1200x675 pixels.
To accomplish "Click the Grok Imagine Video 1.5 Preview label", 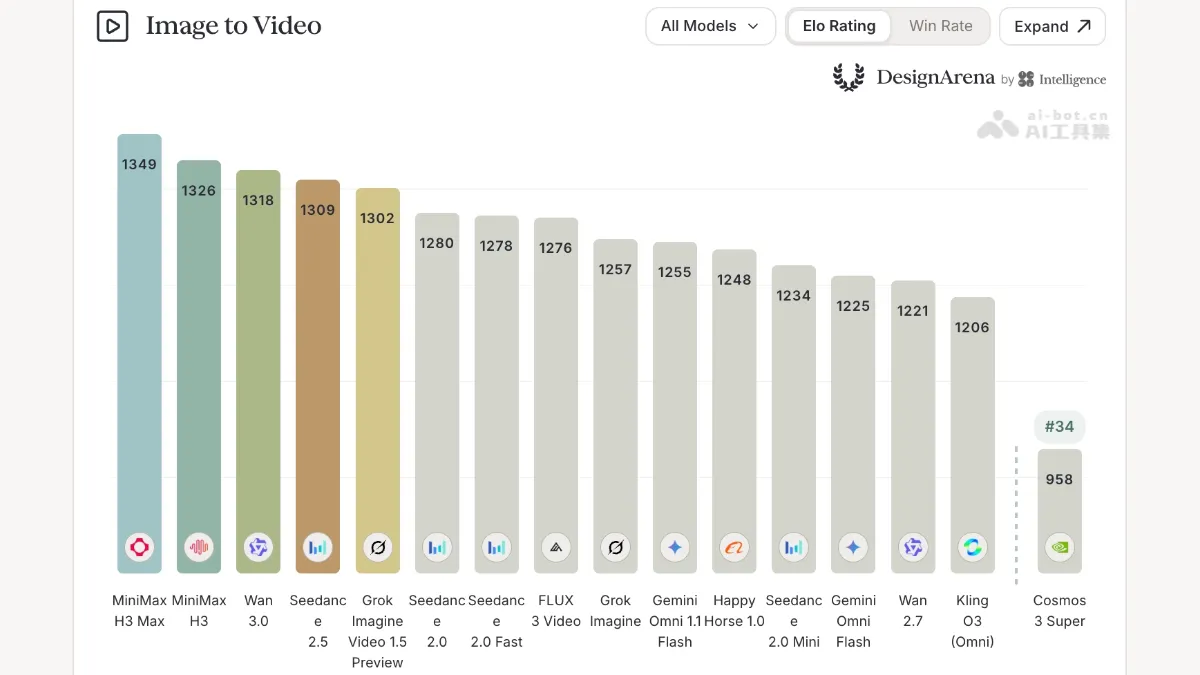I will pos(377,631).
